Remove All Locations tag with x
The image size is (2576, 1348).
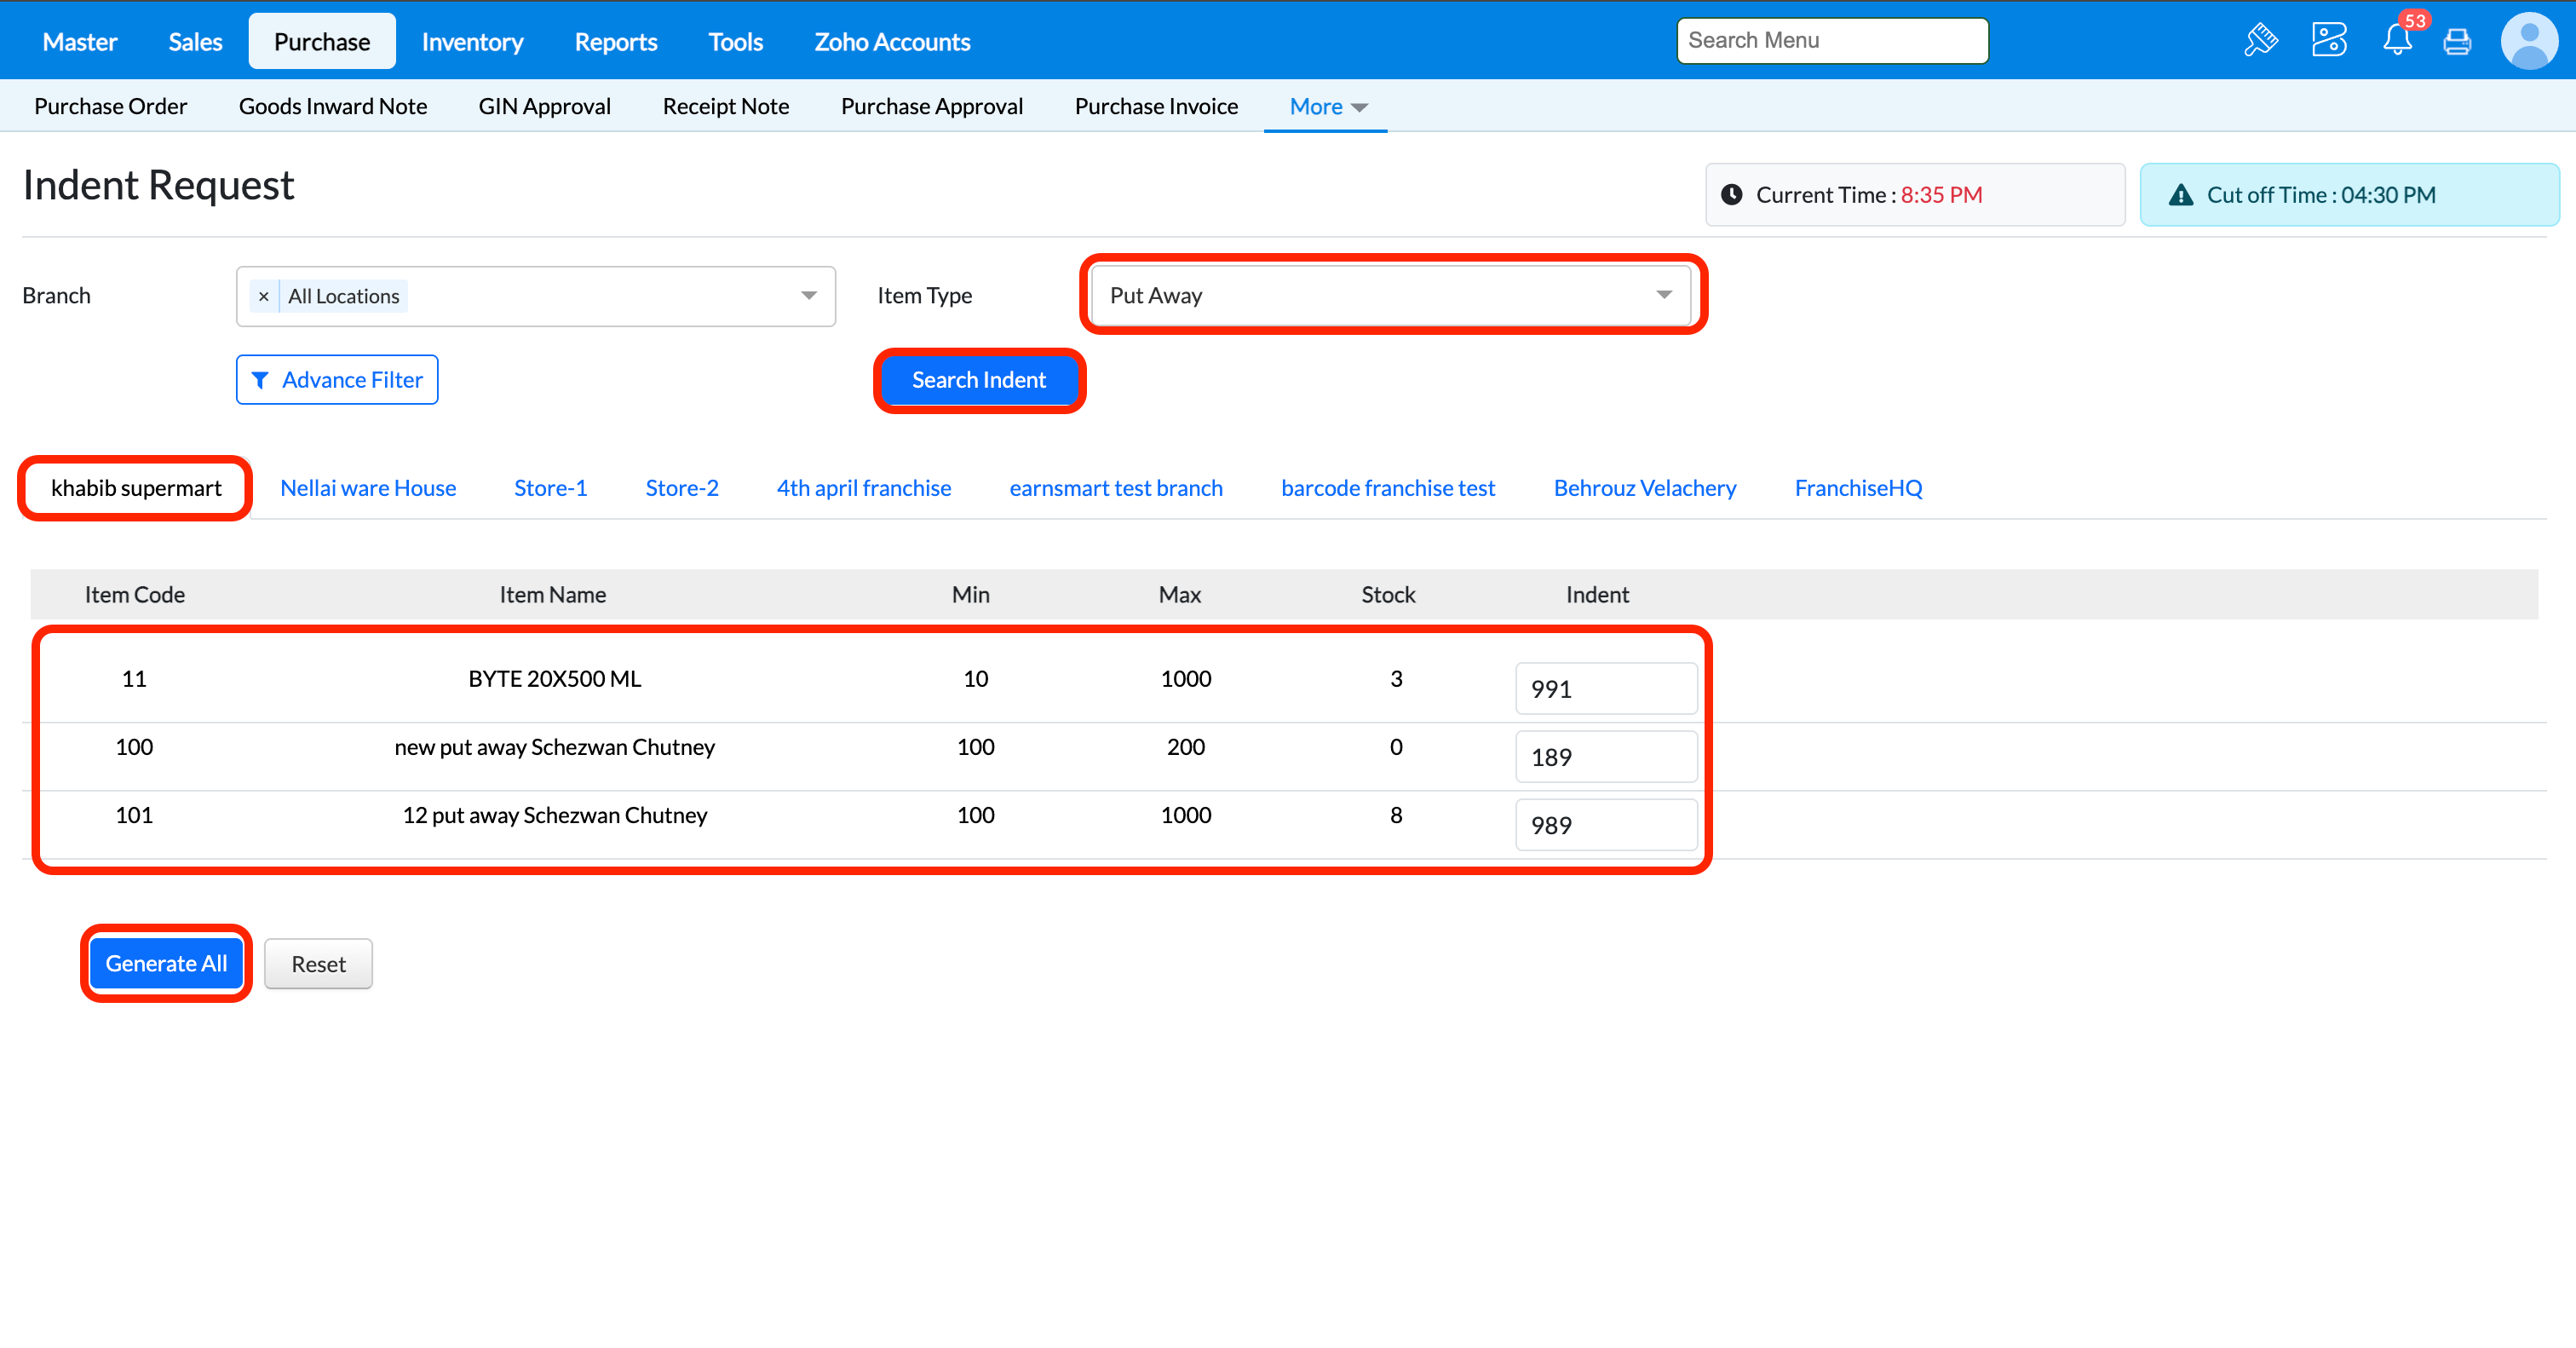pyautogui.click(x=263, y=296)
